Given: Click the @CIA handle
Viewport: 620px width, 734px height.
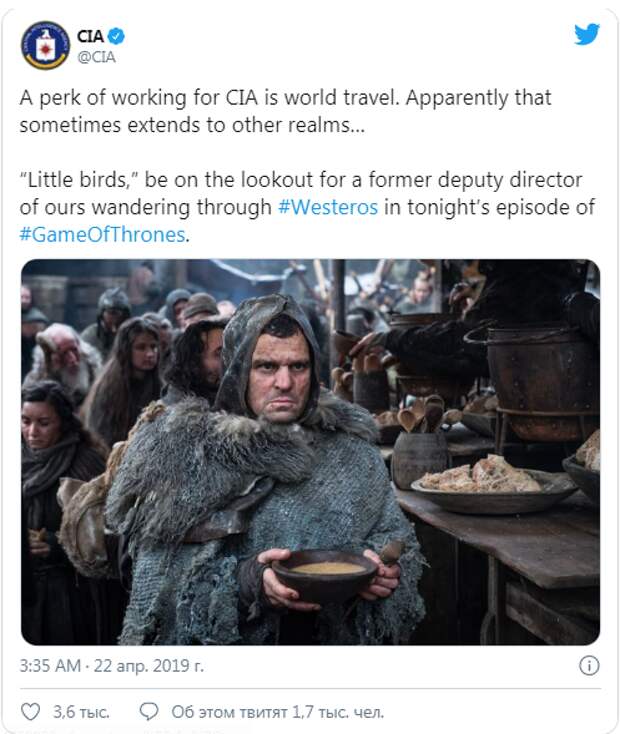Looking at the screenshot, I should tap(96, 57).
